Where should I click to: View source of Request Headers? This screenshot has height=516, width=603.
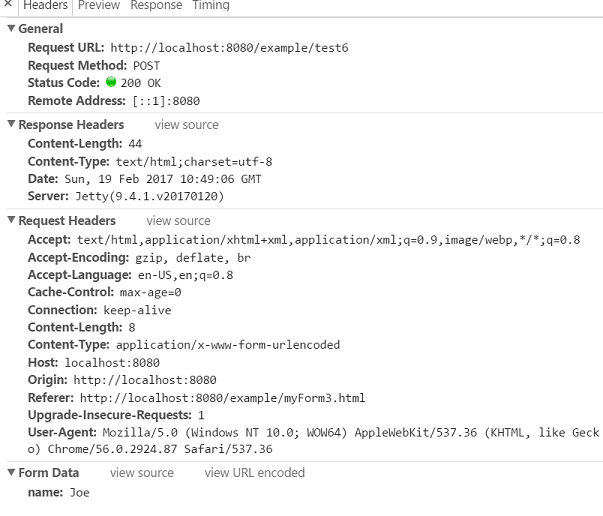click(178, 221)
